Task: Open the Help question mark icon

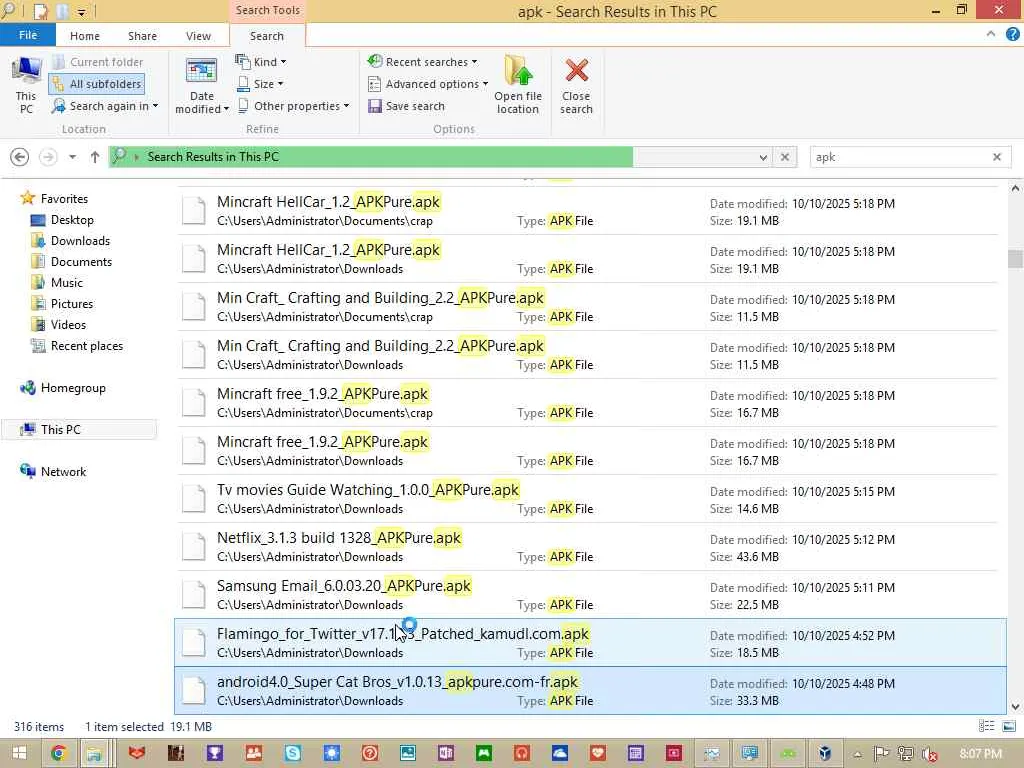Action: (x=1012, y=35)
